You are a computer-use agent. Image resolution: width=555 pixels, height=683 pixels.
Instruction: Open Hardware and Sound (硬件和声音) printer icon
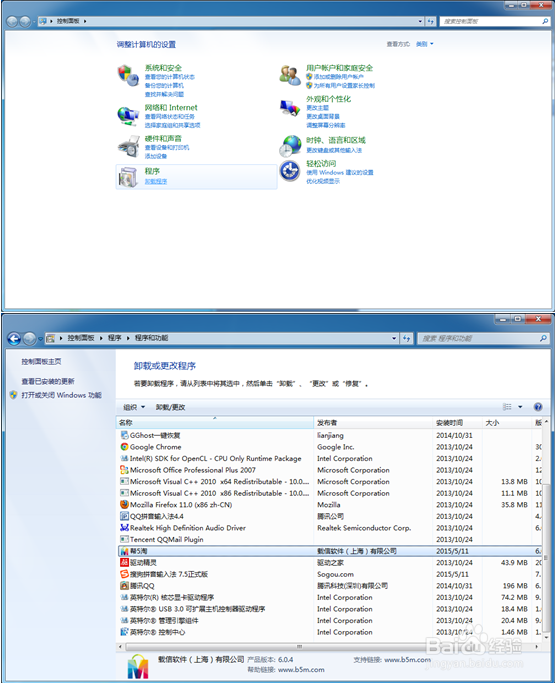pos(128,146)
